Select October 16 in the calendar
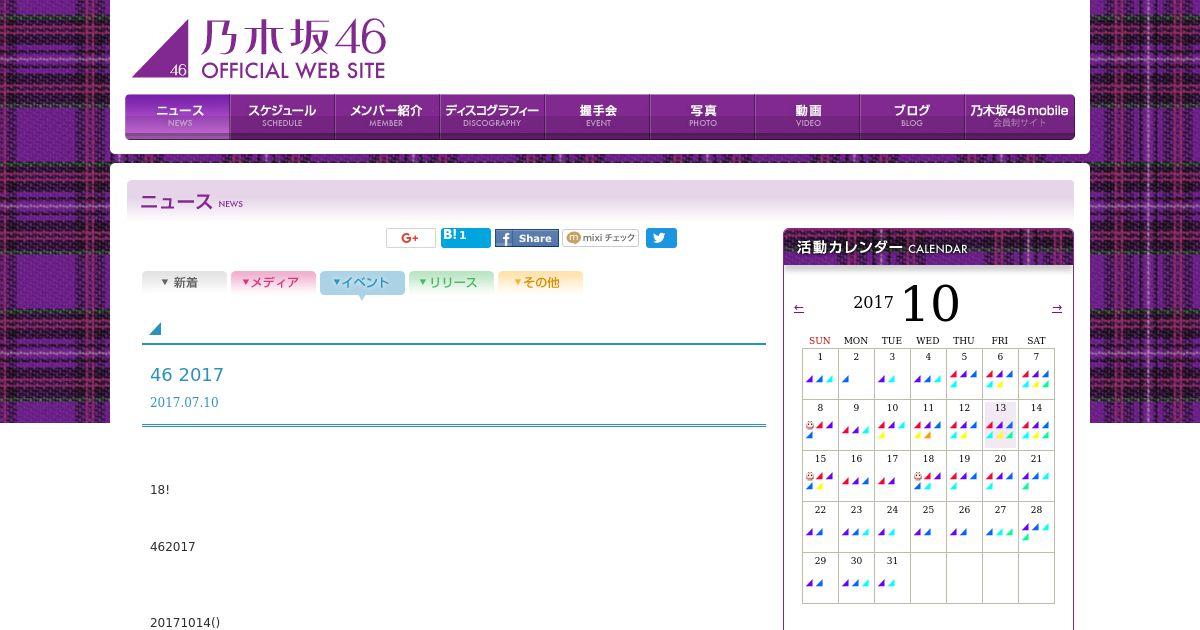This screenshot has width=1200, height=630. [x=856, y=475]
